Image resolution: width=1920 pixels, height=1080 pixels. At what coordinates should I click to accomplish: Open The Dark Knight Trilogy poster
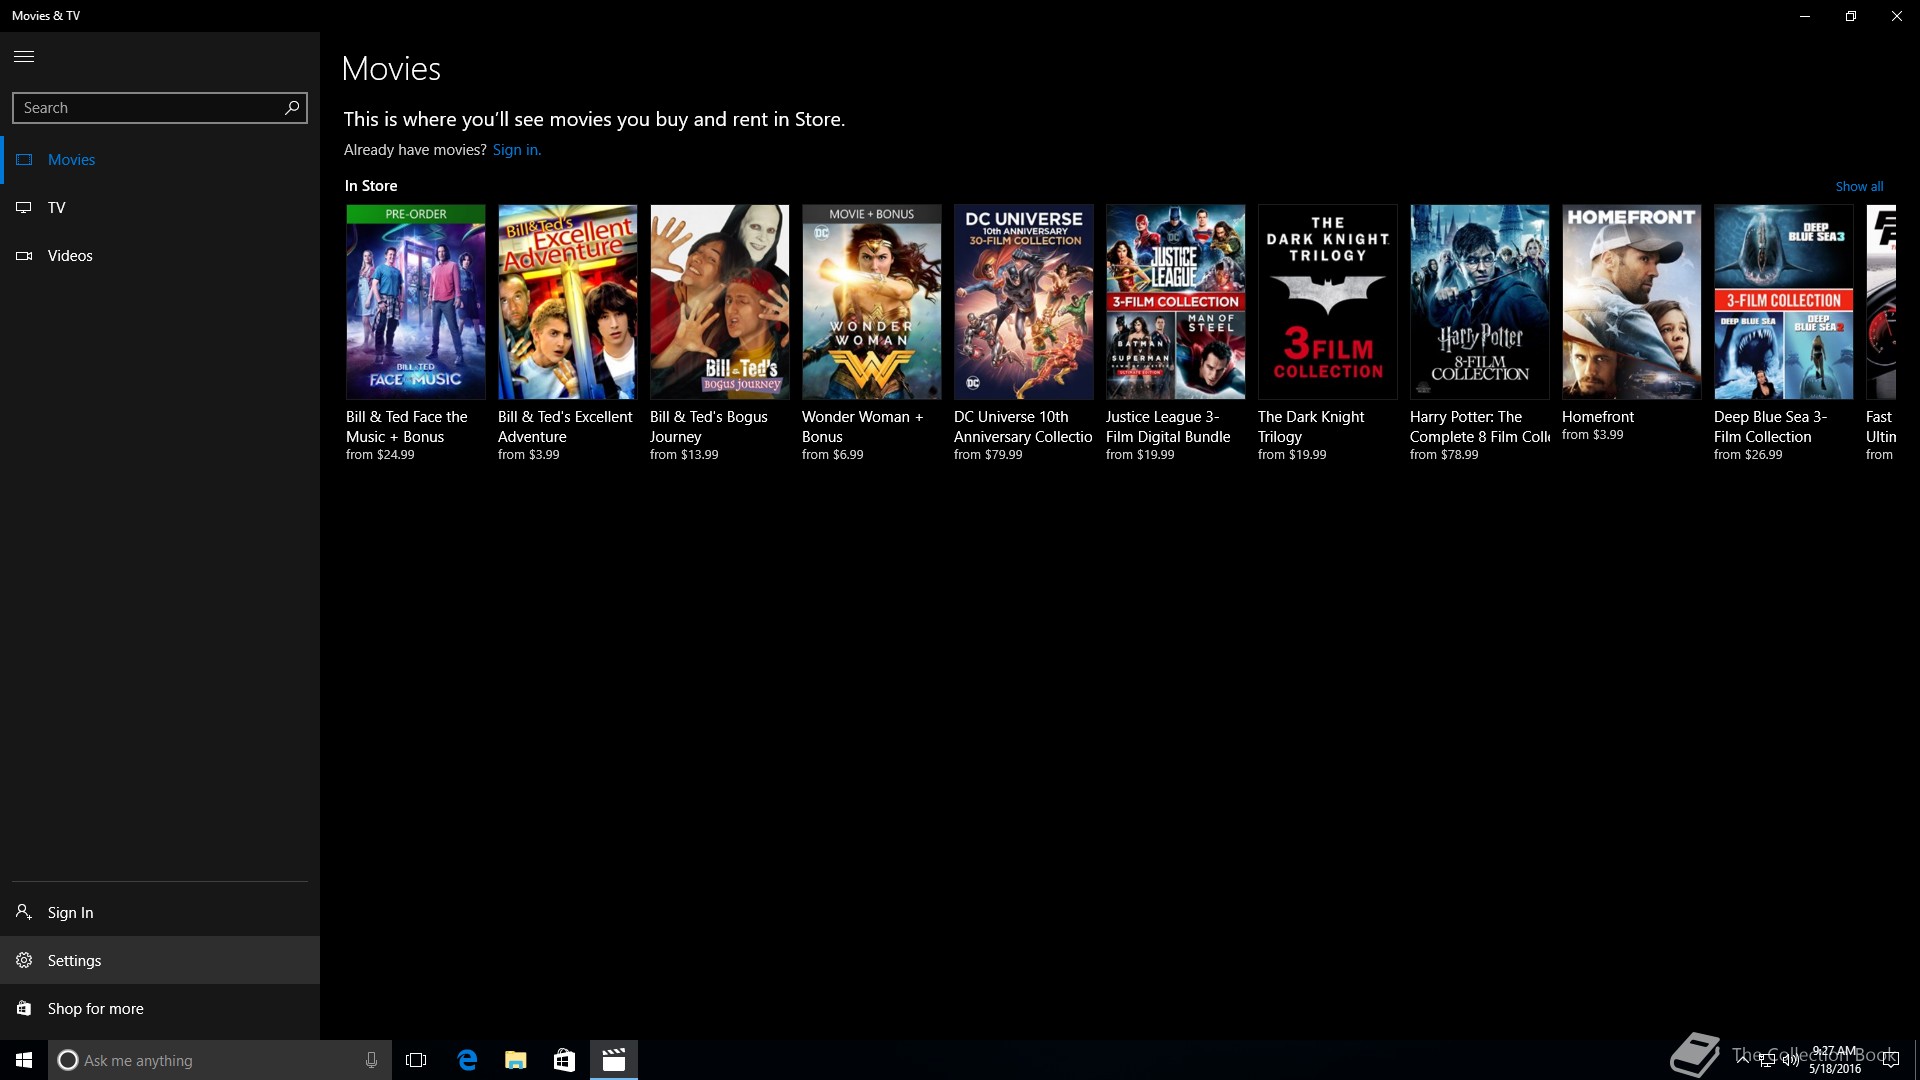coord(1328,302)
